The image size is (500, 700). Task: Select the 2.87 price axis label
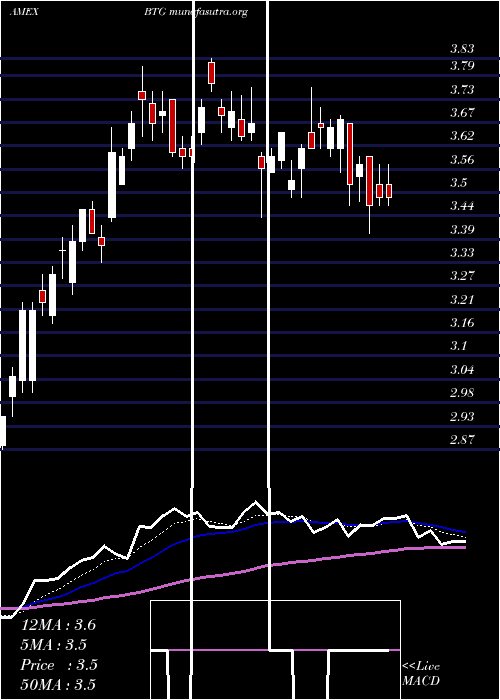[462, 439]
